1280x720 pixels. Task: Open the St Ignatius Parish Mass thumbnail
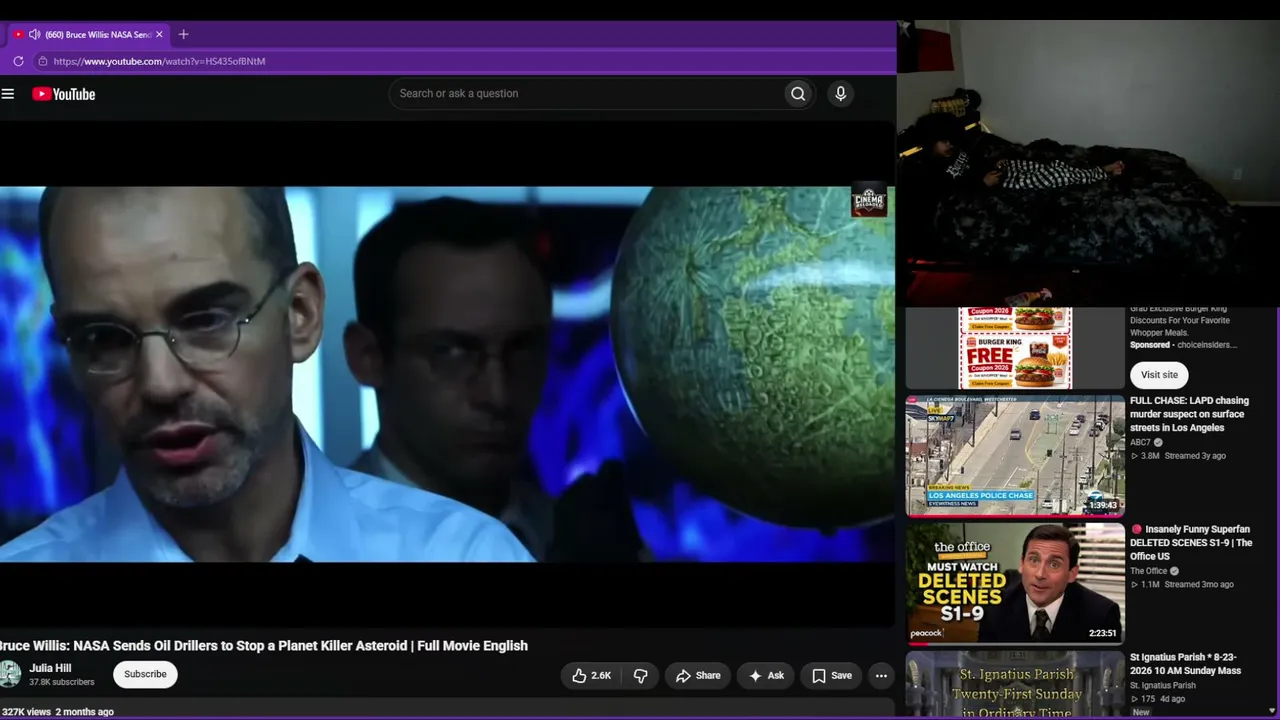(1015, 685)
